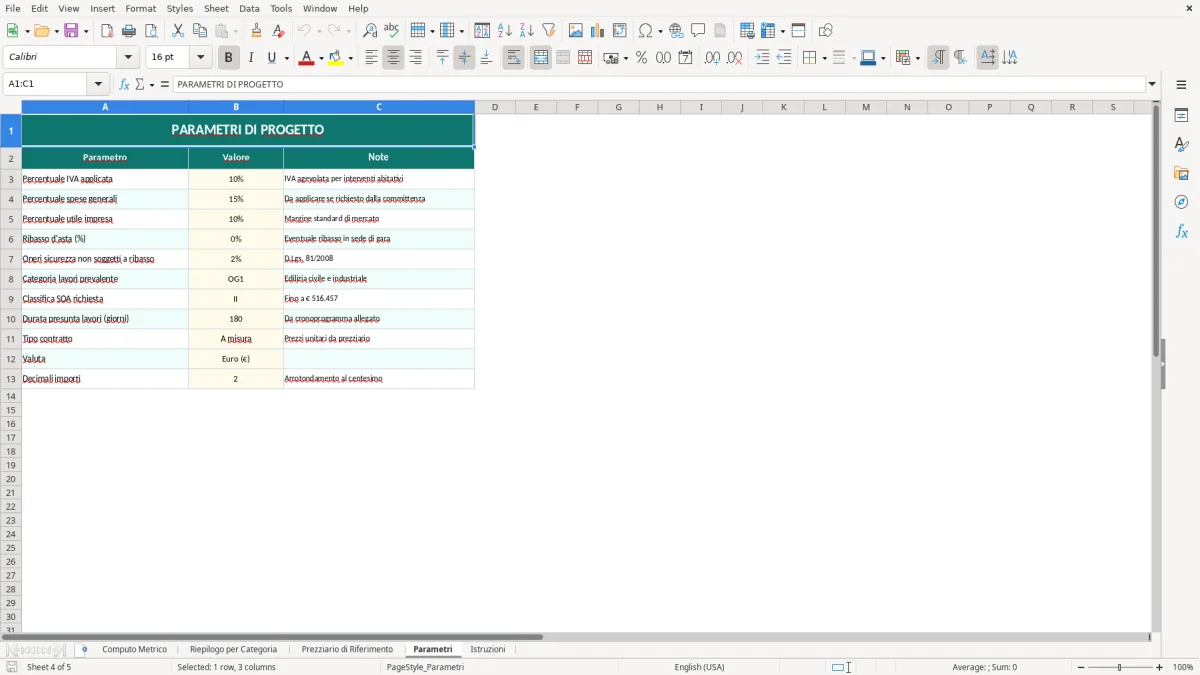Click the yellow background color swatch
1200x675 pixels.
pos(336,58)
